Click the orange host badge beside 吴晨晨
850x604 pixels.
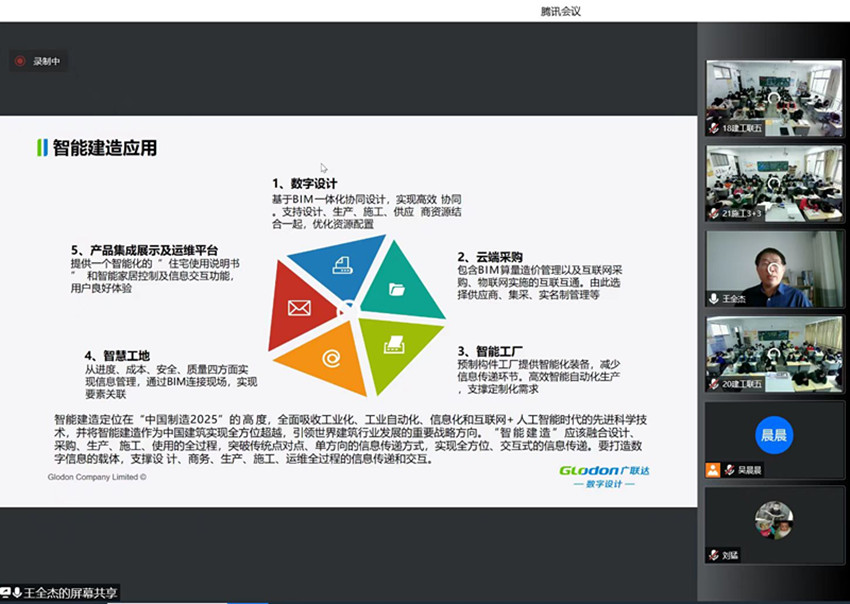(713, 469)
